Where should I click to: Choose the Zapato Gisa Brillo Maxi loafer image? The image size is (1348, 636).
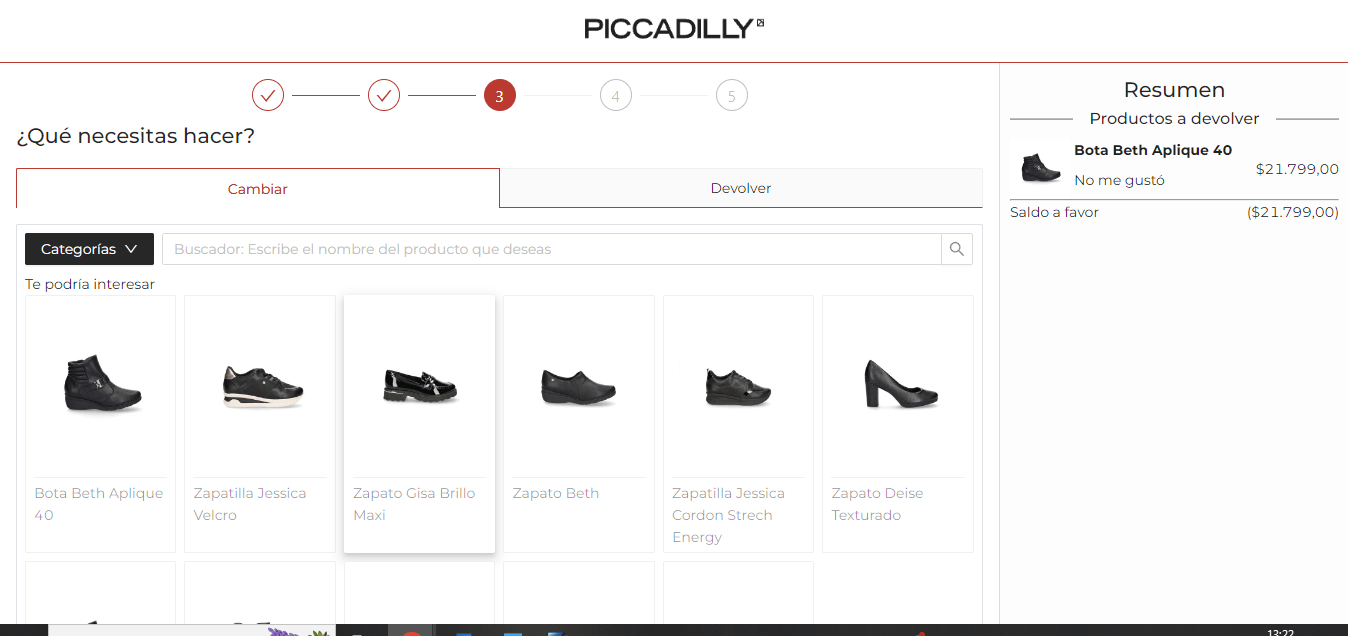(x=420, y=385)
